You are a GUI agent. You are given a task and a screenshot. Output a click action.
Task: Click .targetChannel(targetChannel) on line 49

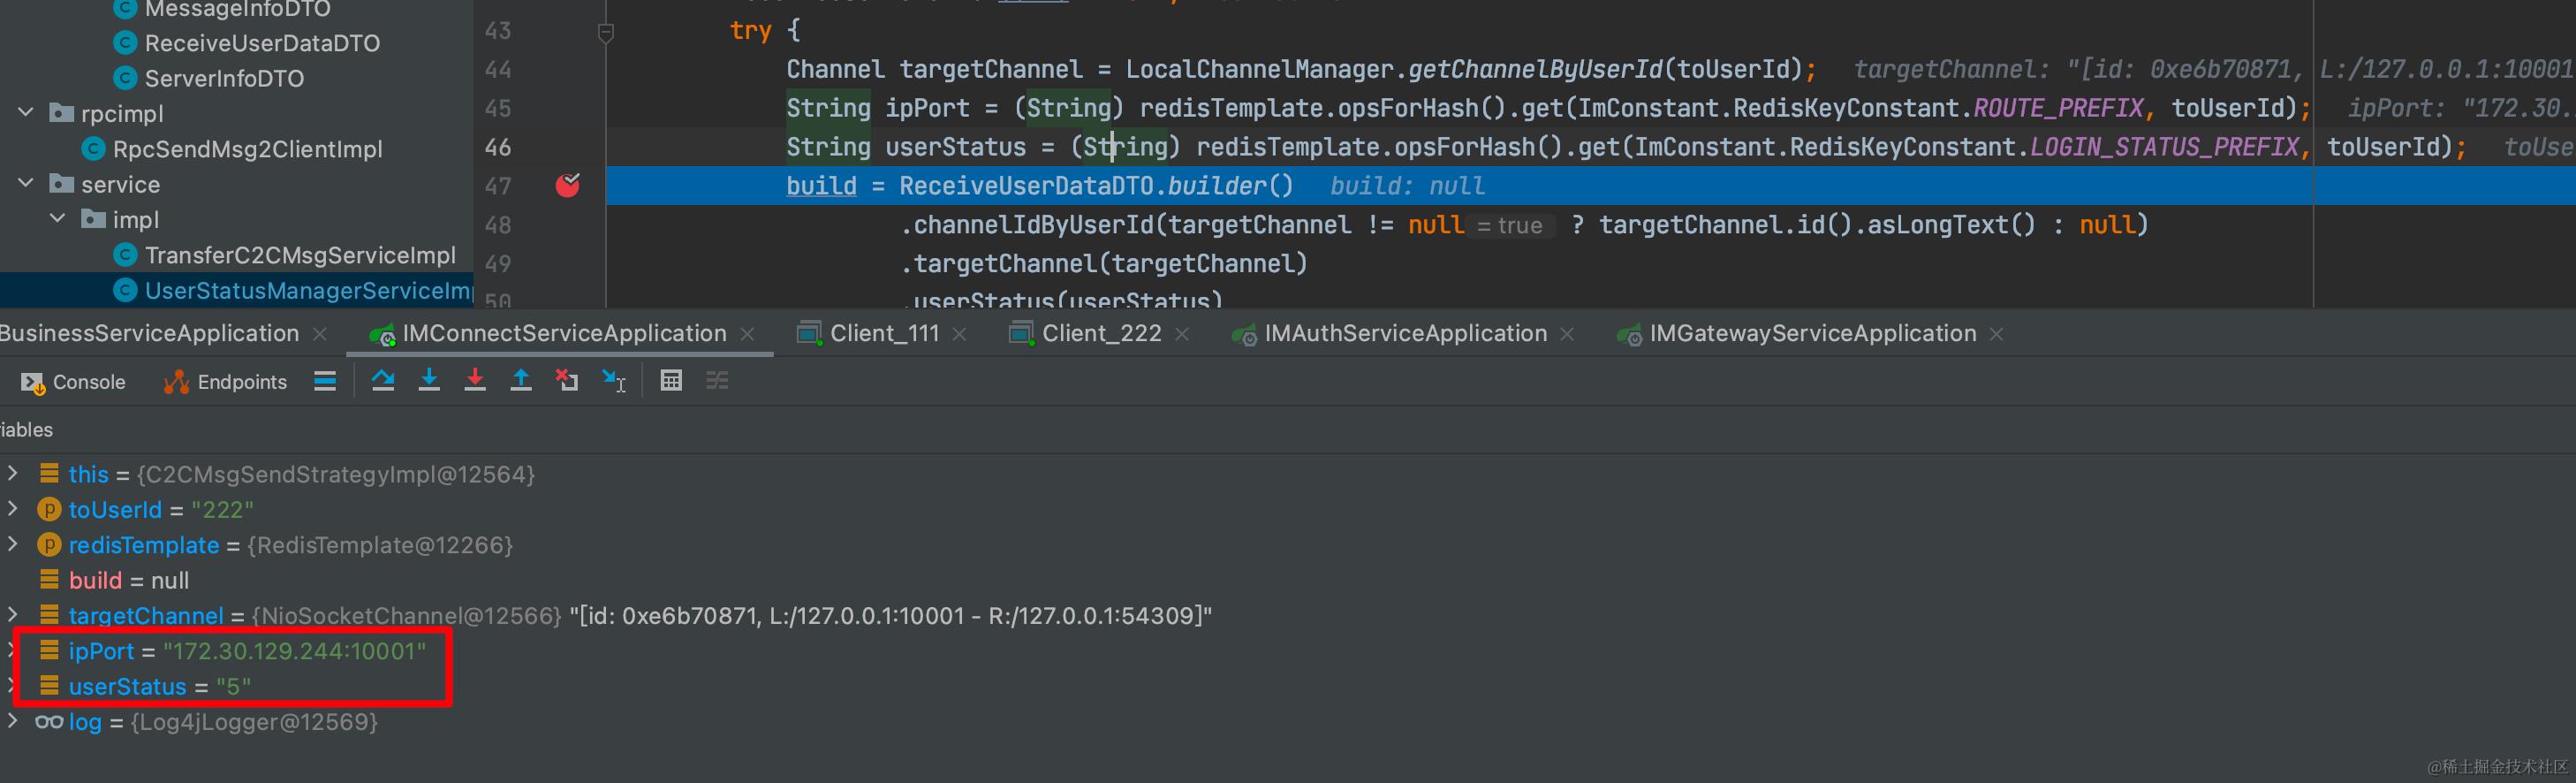pos(1104,264)
